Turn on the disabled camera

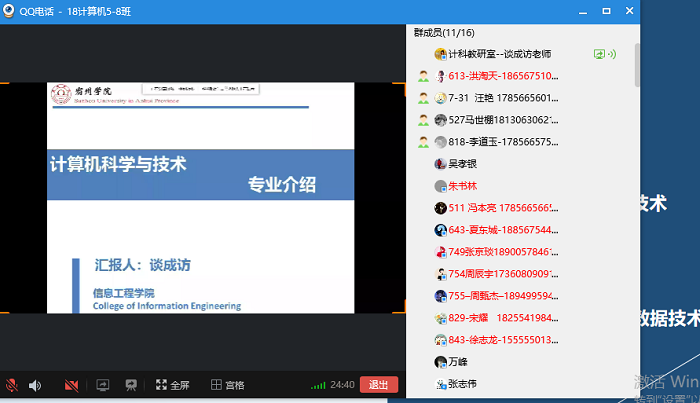71,385
